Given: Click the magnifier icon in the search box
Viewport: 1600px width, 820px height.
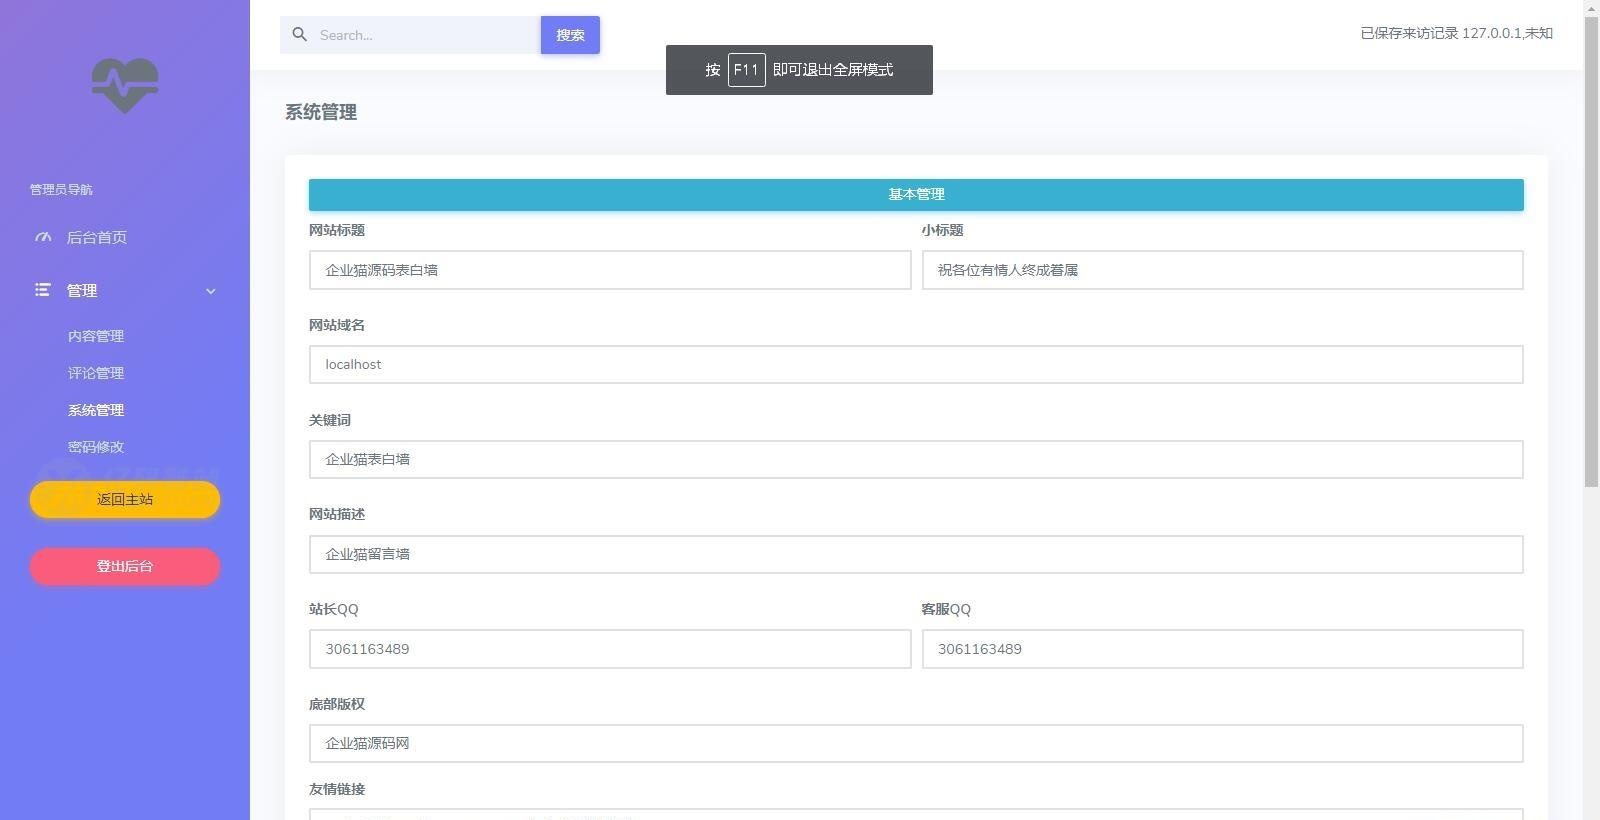Looking at the screenshot, I should tap(299, 35).
